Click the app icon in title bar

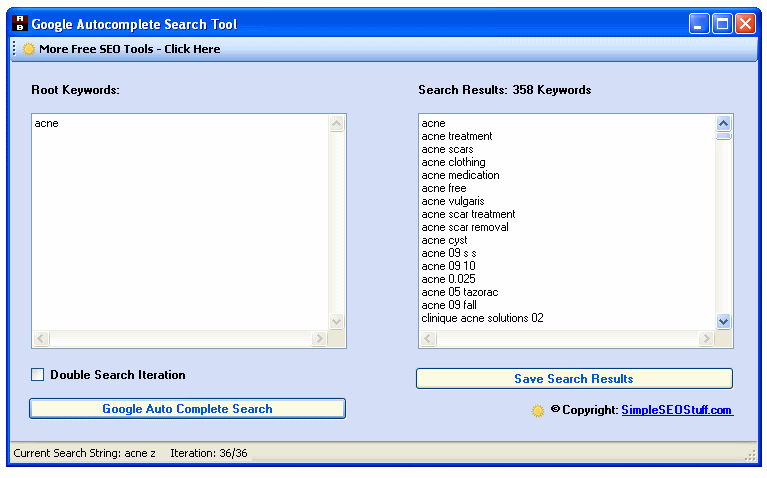[20, 23]
